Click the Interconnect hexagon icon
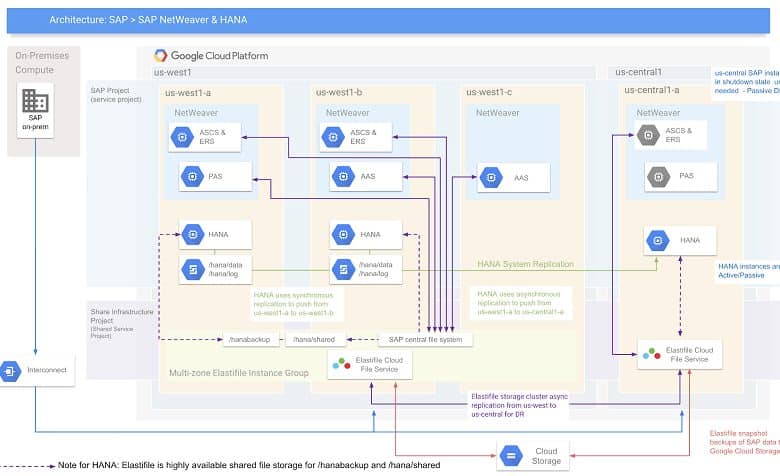Viewport: 780px width, 476px height. click(9, 371)
